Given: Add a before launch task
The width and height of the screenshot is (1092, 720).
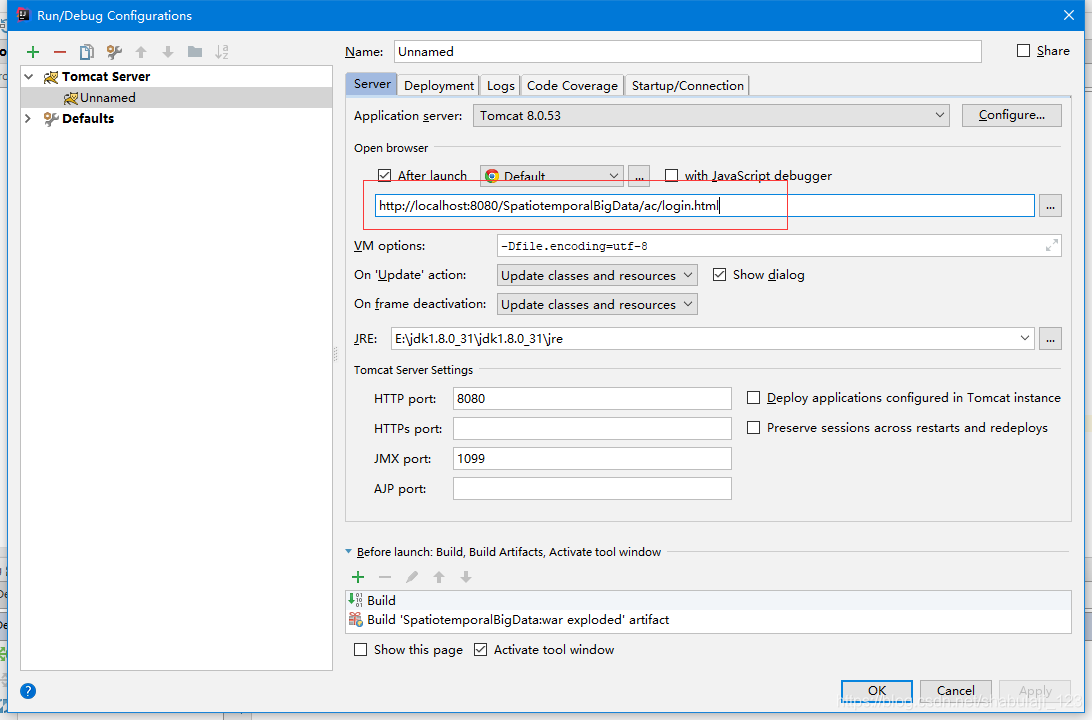Looking at the screenshot, I should click(358, 577).
